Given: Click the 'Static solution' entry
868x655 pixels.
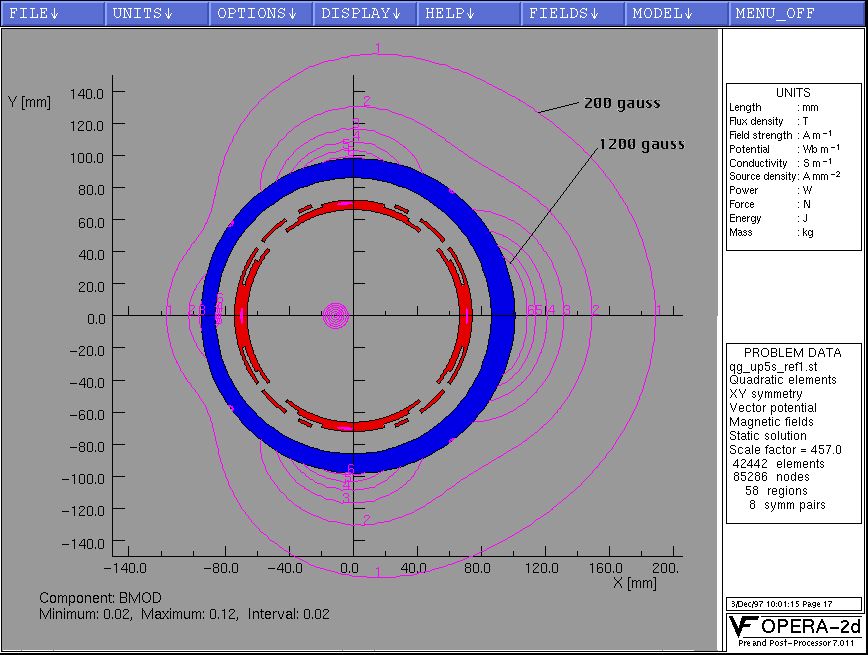Looking at the screenshot, I should [x=768, y=436].
